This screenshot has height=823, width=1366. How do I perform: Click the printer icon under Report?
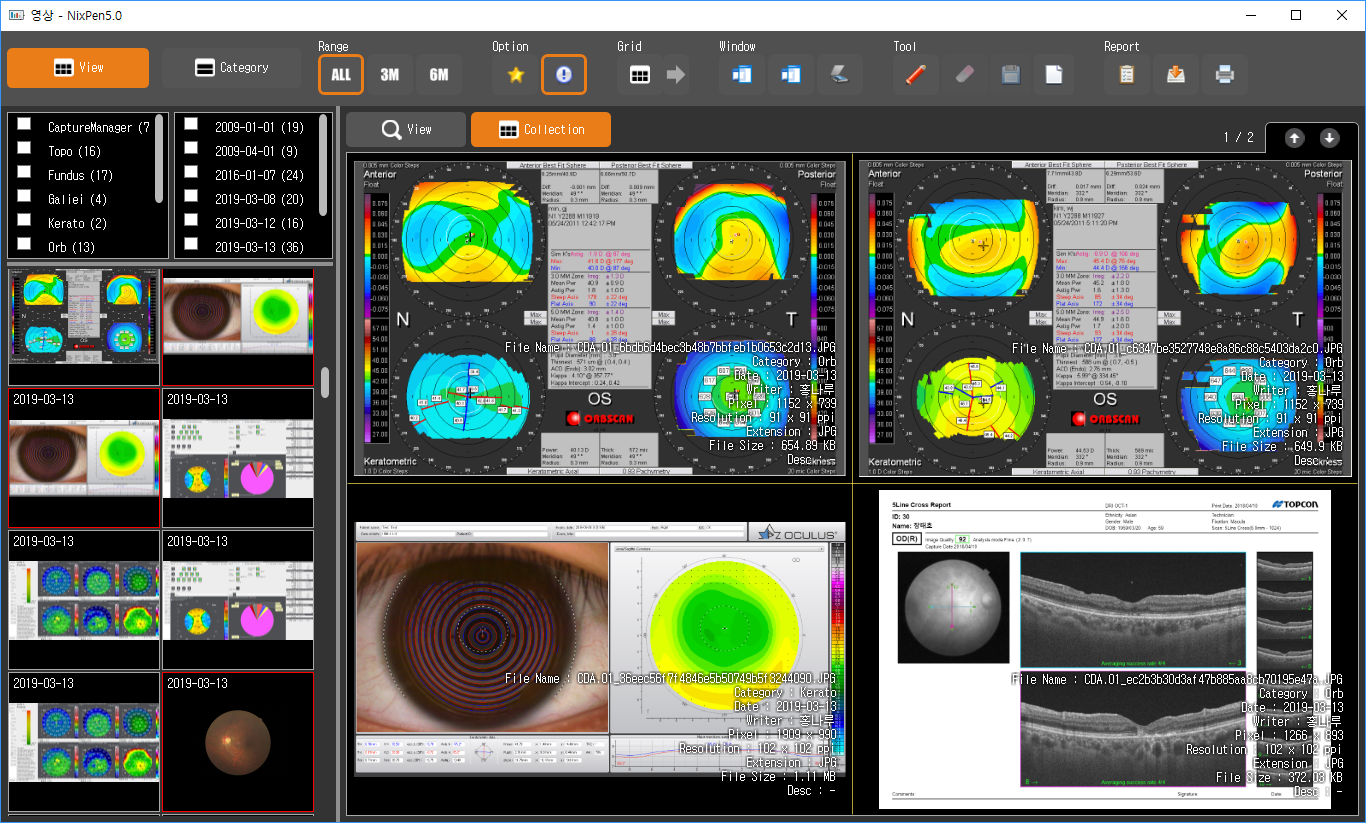(1224, 75)
